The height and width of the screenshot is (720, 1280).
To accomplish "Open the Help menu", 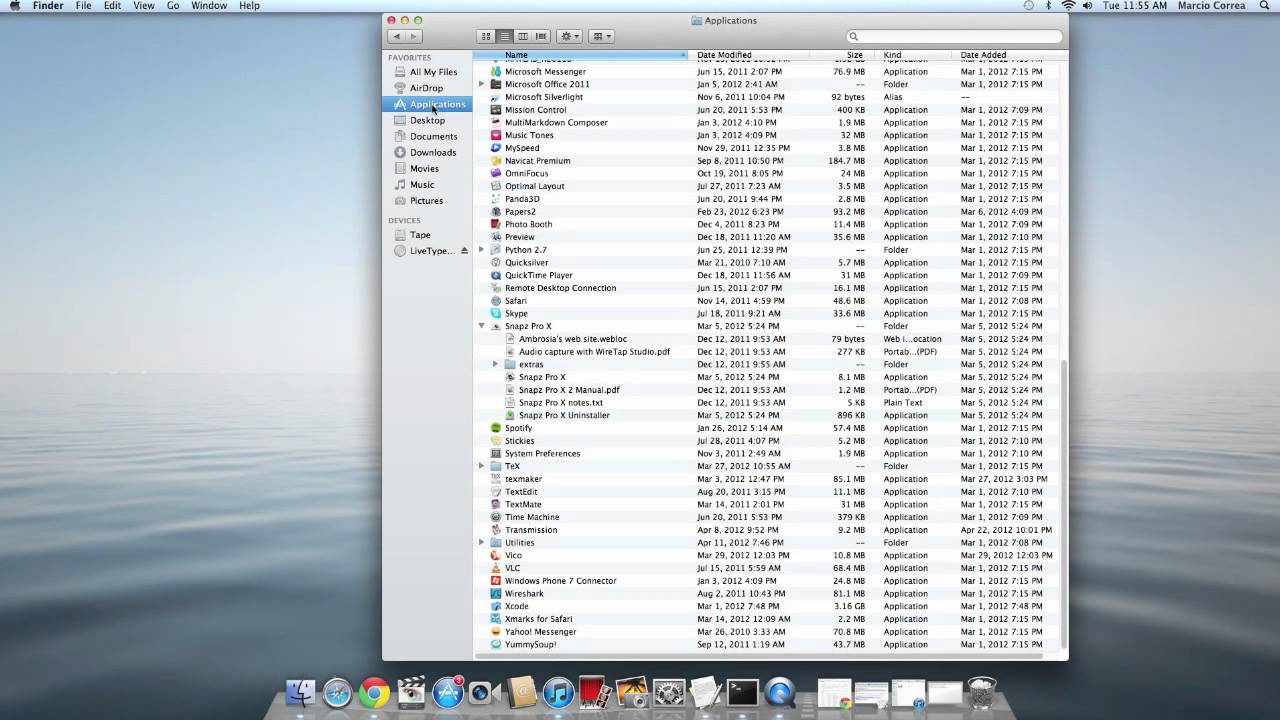I will click(x=249, y=6).
